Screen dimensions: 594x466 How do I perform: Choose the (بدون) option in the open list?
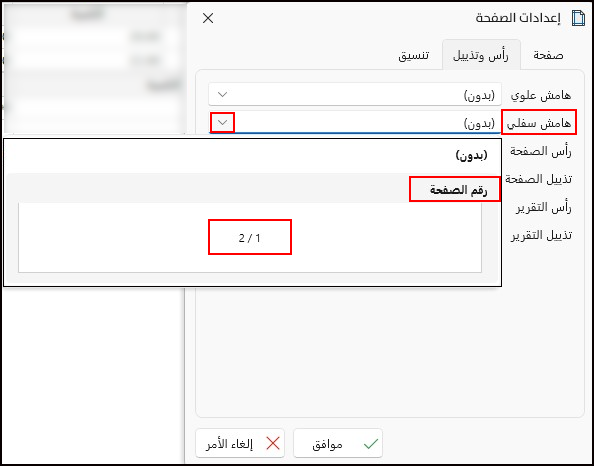click(471, 156)
